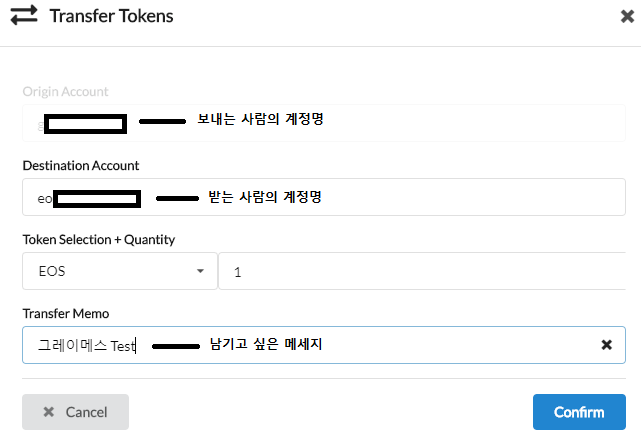Focus the Destination Account input field

[324, 197]
